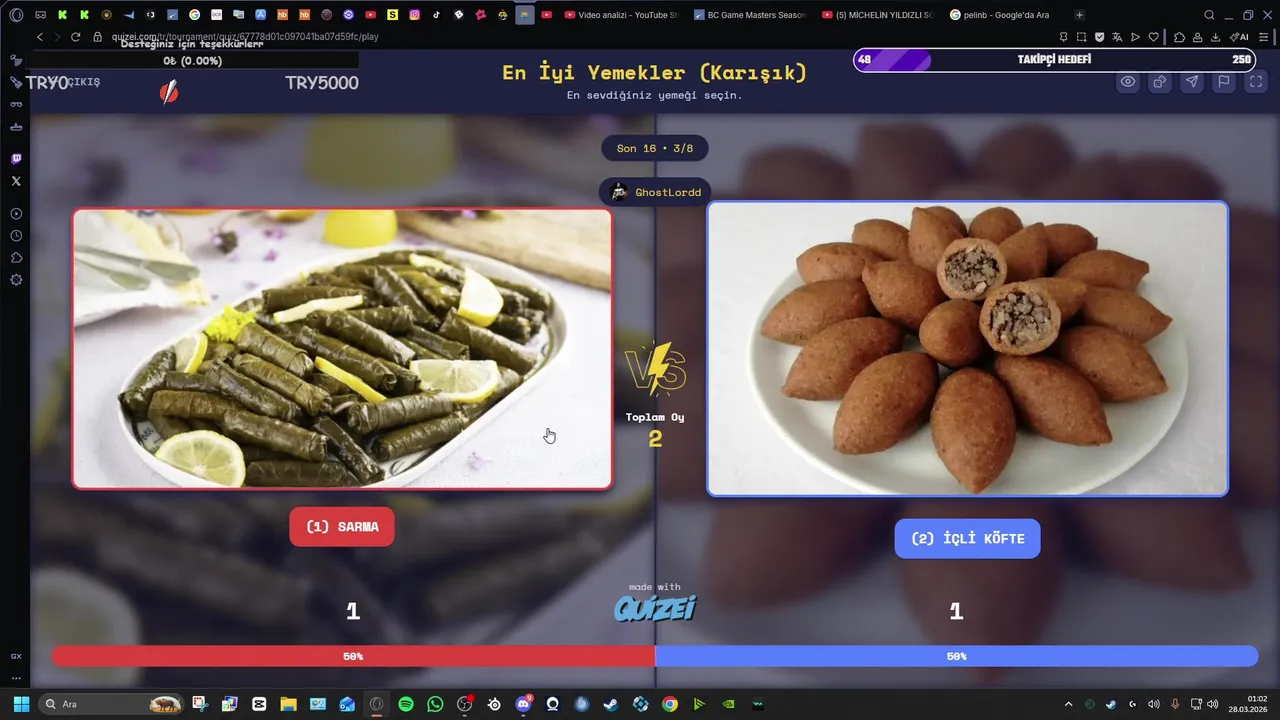Open Spotify from the taskbar
Image resolution: width=1280 pixels, height=720 pixels.
click(x=406, y=704)
